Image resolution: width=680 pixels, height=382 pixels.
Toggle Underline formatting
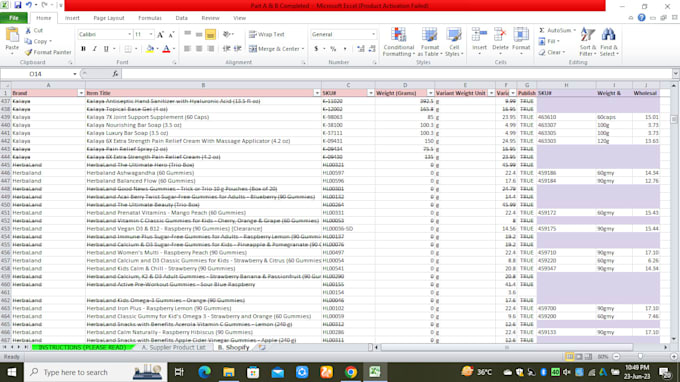point(106,49)
